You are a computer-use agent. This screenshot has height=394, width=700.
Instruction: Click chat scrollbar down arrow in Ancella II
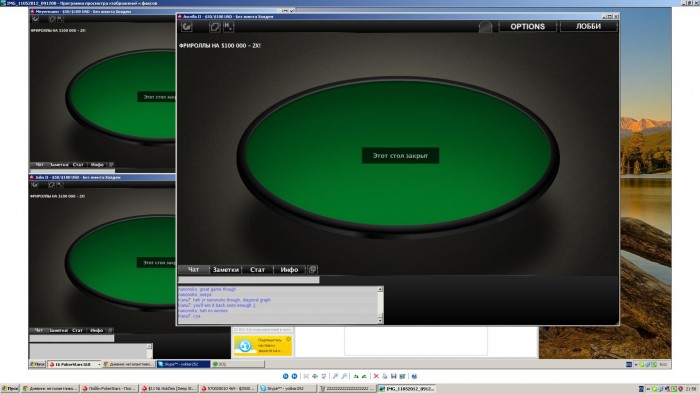click(380, 320)
